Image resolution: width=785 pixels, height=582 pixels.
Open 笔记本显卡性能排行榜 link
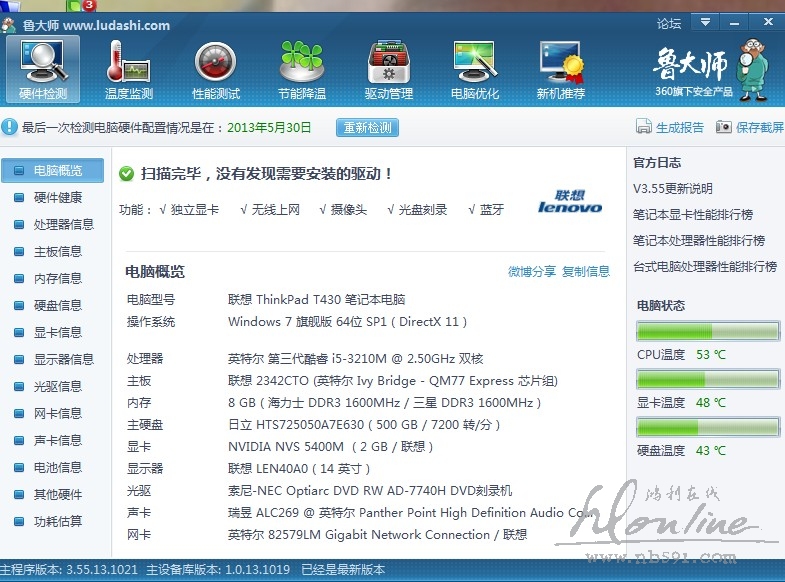[x=693, y=215]
